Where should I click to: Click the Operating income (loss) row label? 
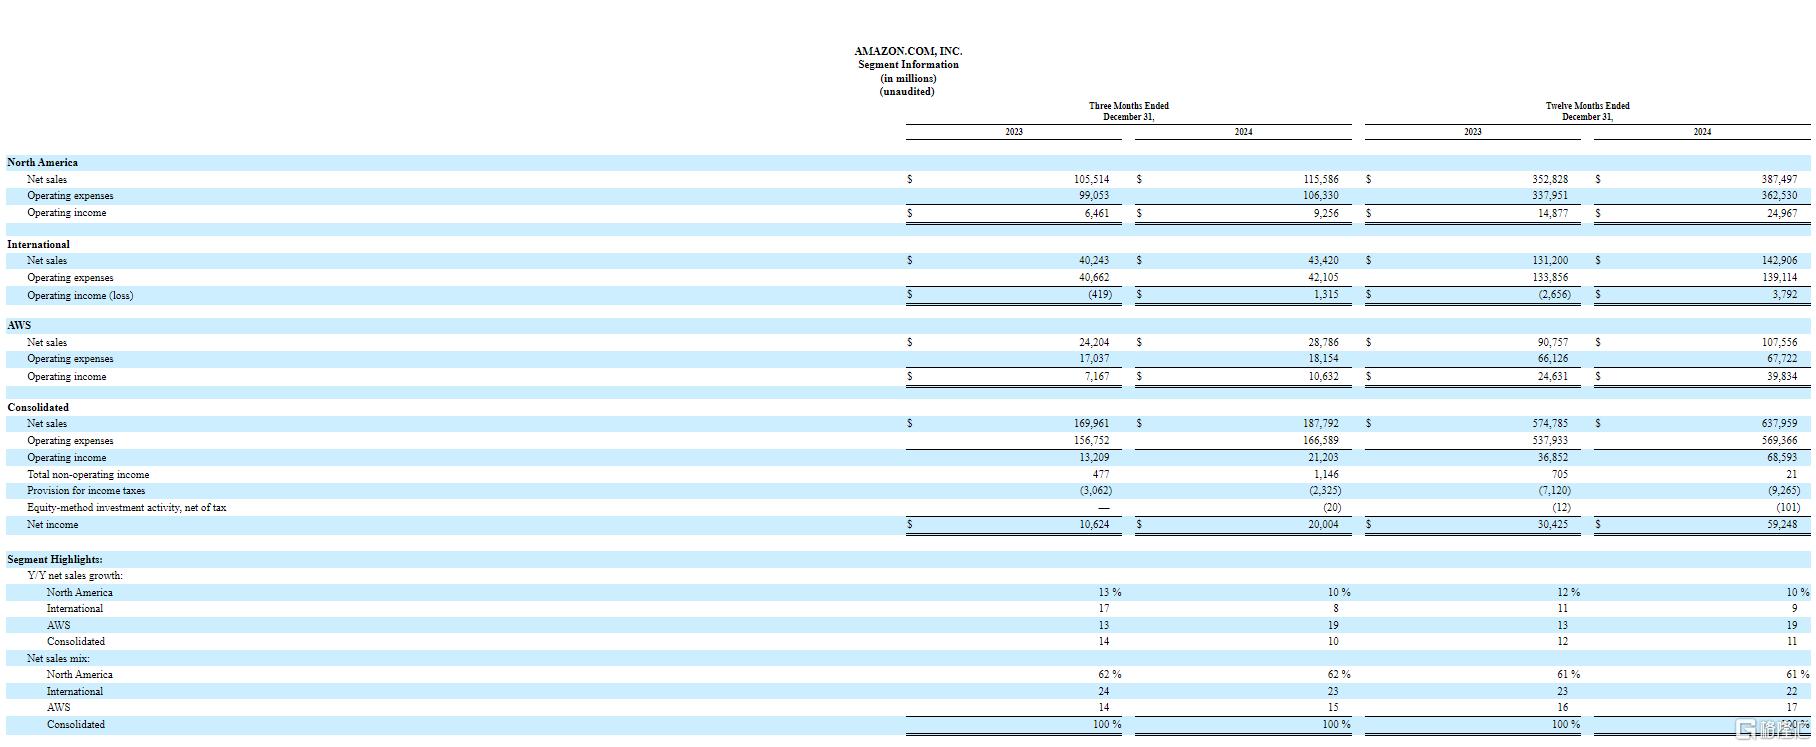pyautogui.click(x=80, y=295)
